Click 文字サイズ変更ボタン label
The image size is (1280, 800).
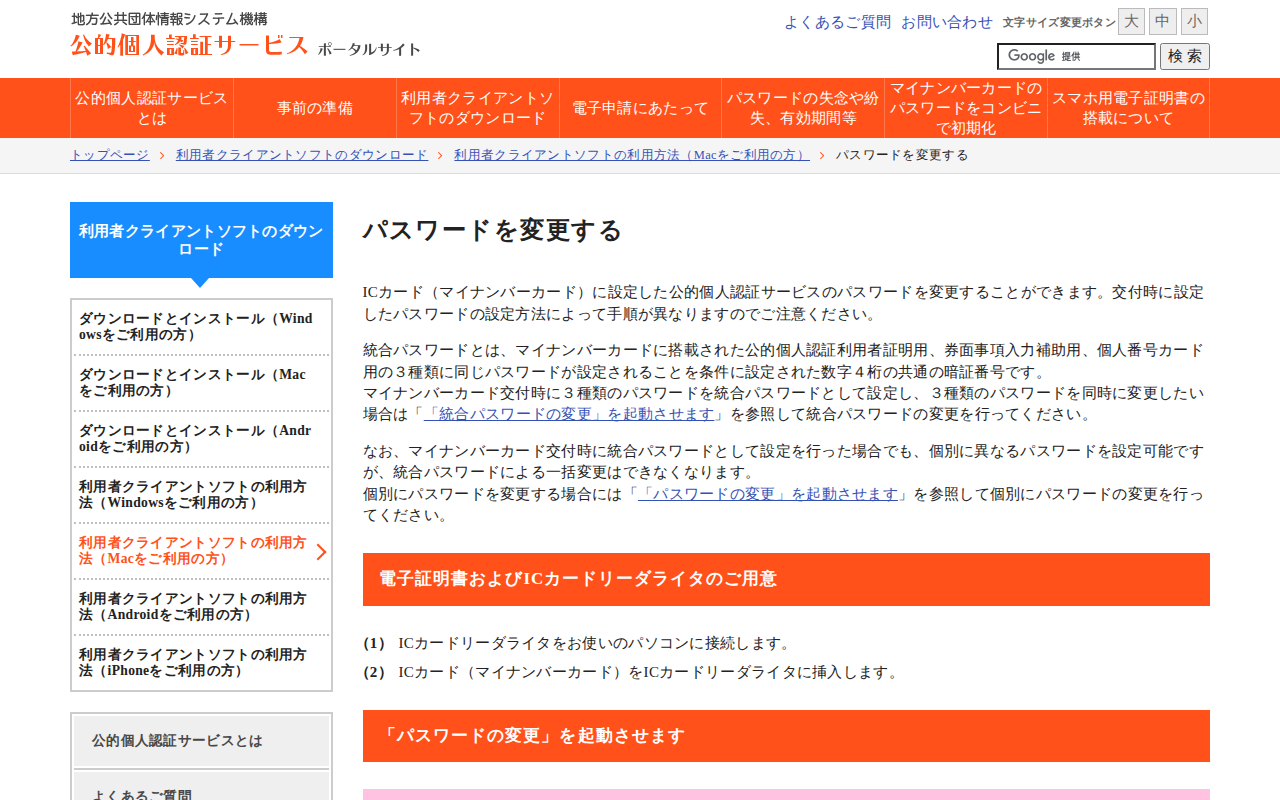tap(1059, 22)
